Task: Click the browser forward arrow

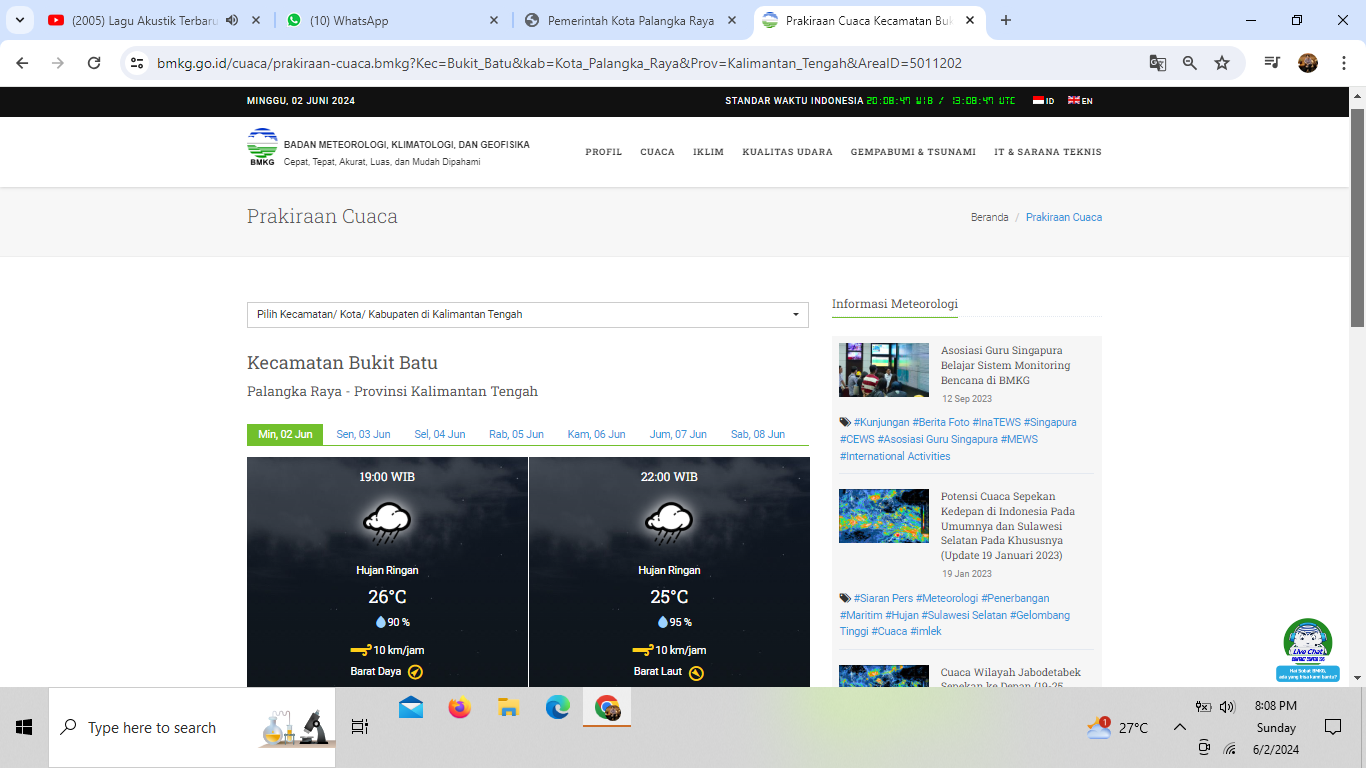Action: pyautogui.click(x=58, y=63)
